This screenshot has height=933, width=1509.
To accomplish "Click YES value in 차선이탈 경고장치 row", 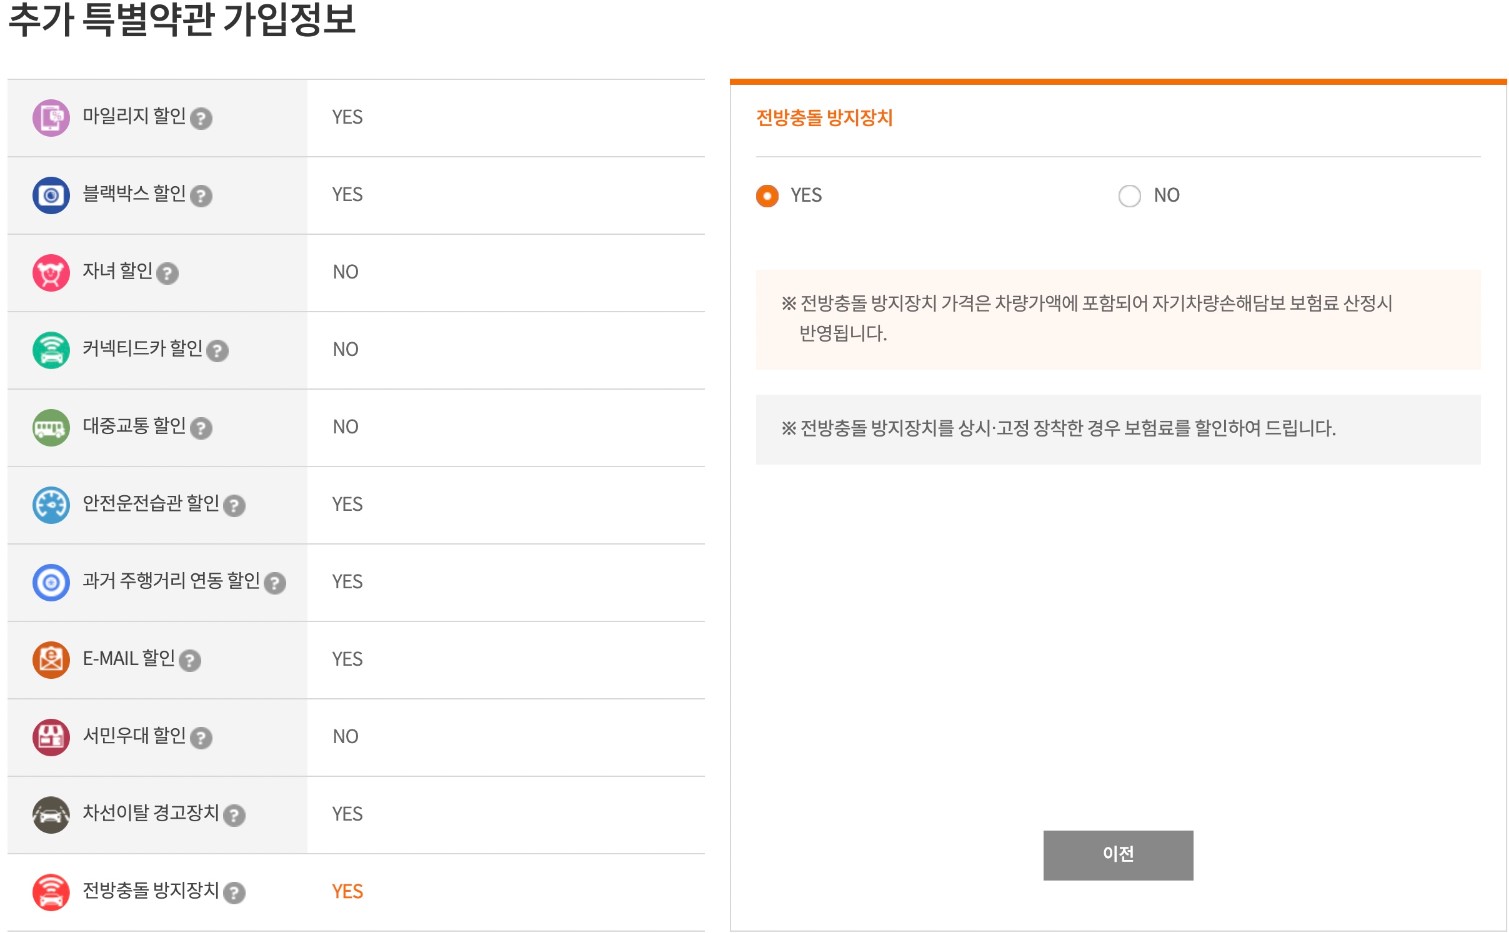I will [347, 814].
